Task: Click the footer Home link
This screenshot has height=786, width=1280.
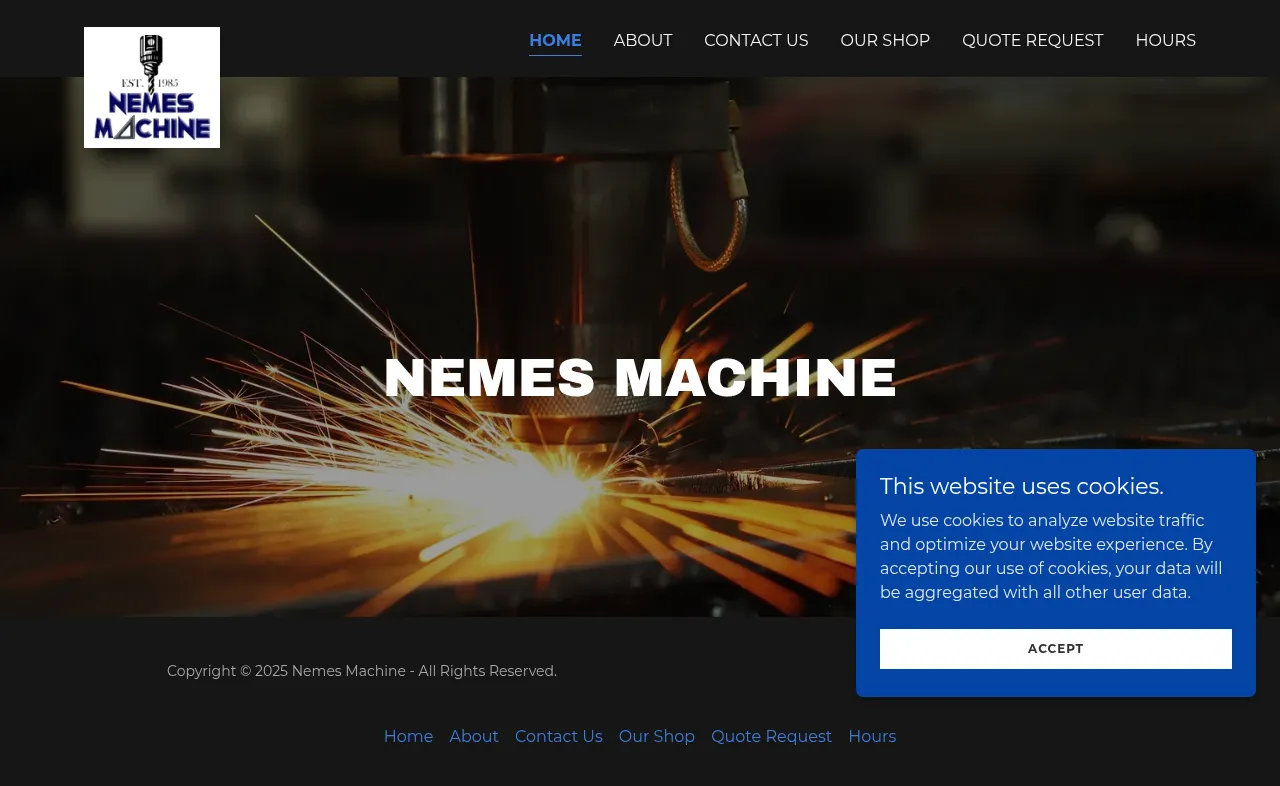Action: coord(408,737)
